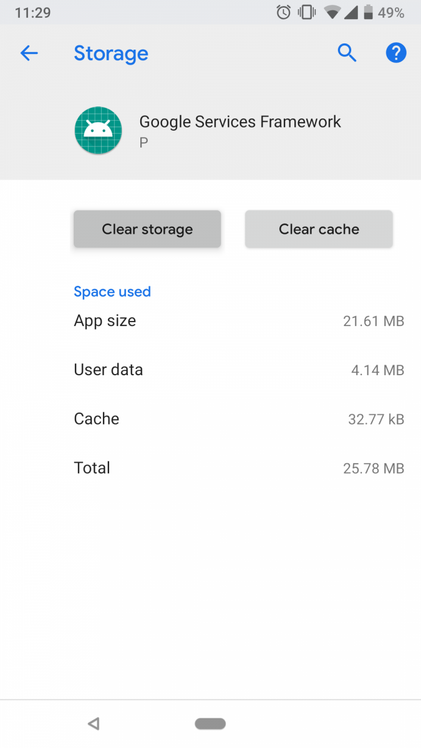Tap the Total storage row

click(239, 468)
